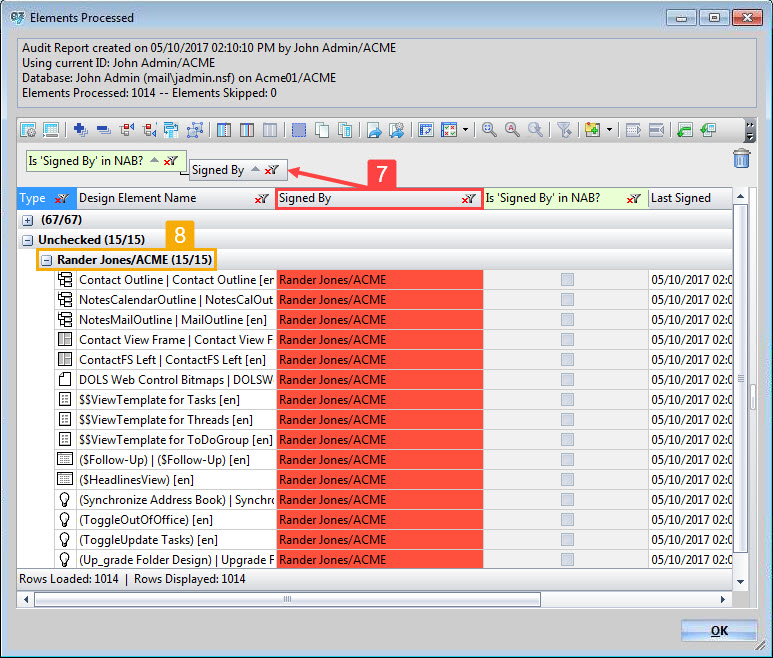Screen dimensions: 773x658
Task: Toggle NAB checkbox for ContactFS Left row
Action: pos(567,360)
